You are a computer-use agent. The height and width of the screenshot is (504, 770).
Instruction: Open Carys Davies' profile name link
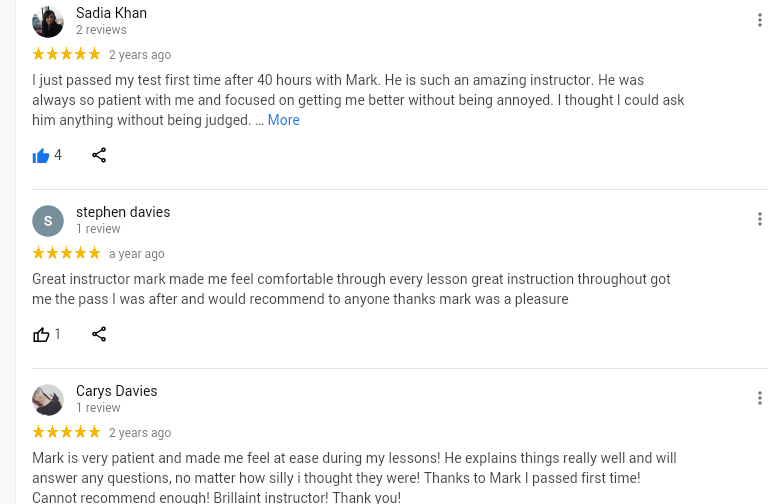[116, 391]
